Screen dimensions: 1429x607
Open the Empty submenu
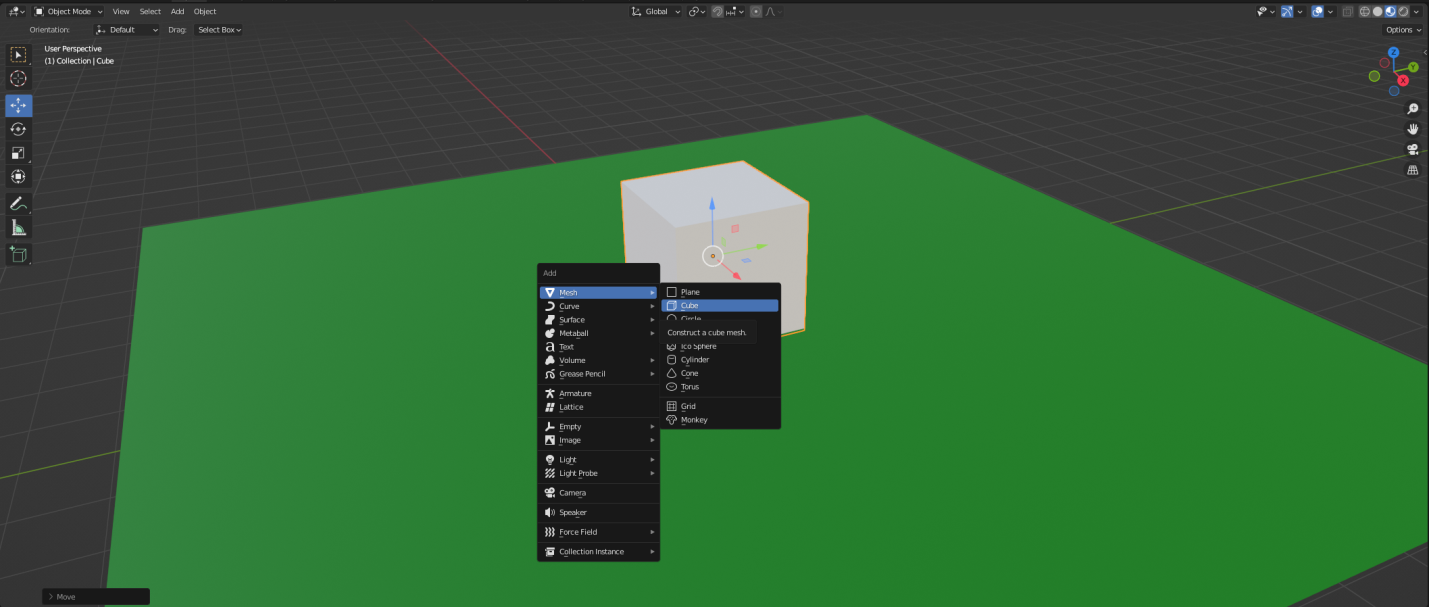[x=599, y=427]
